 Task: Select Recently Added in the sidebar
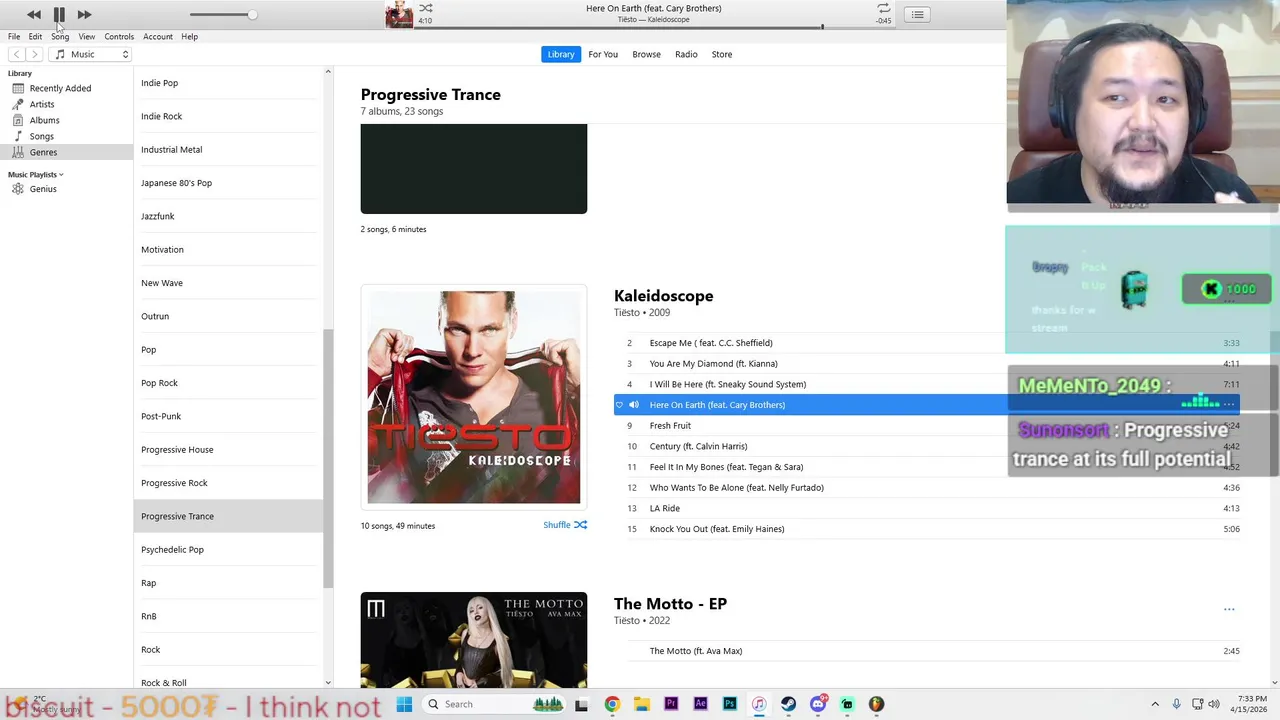pos(60,88)
